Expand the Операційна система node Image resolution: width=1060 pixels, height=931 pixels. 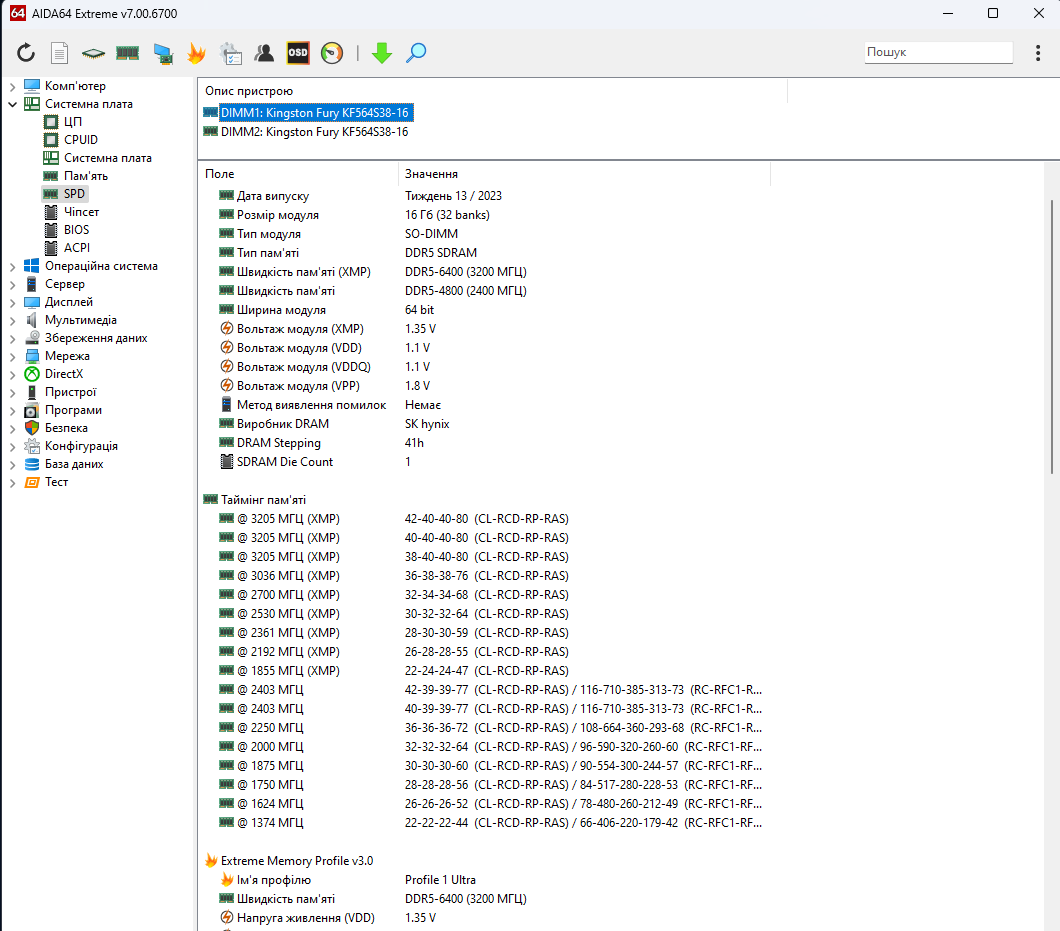[12, 266]
